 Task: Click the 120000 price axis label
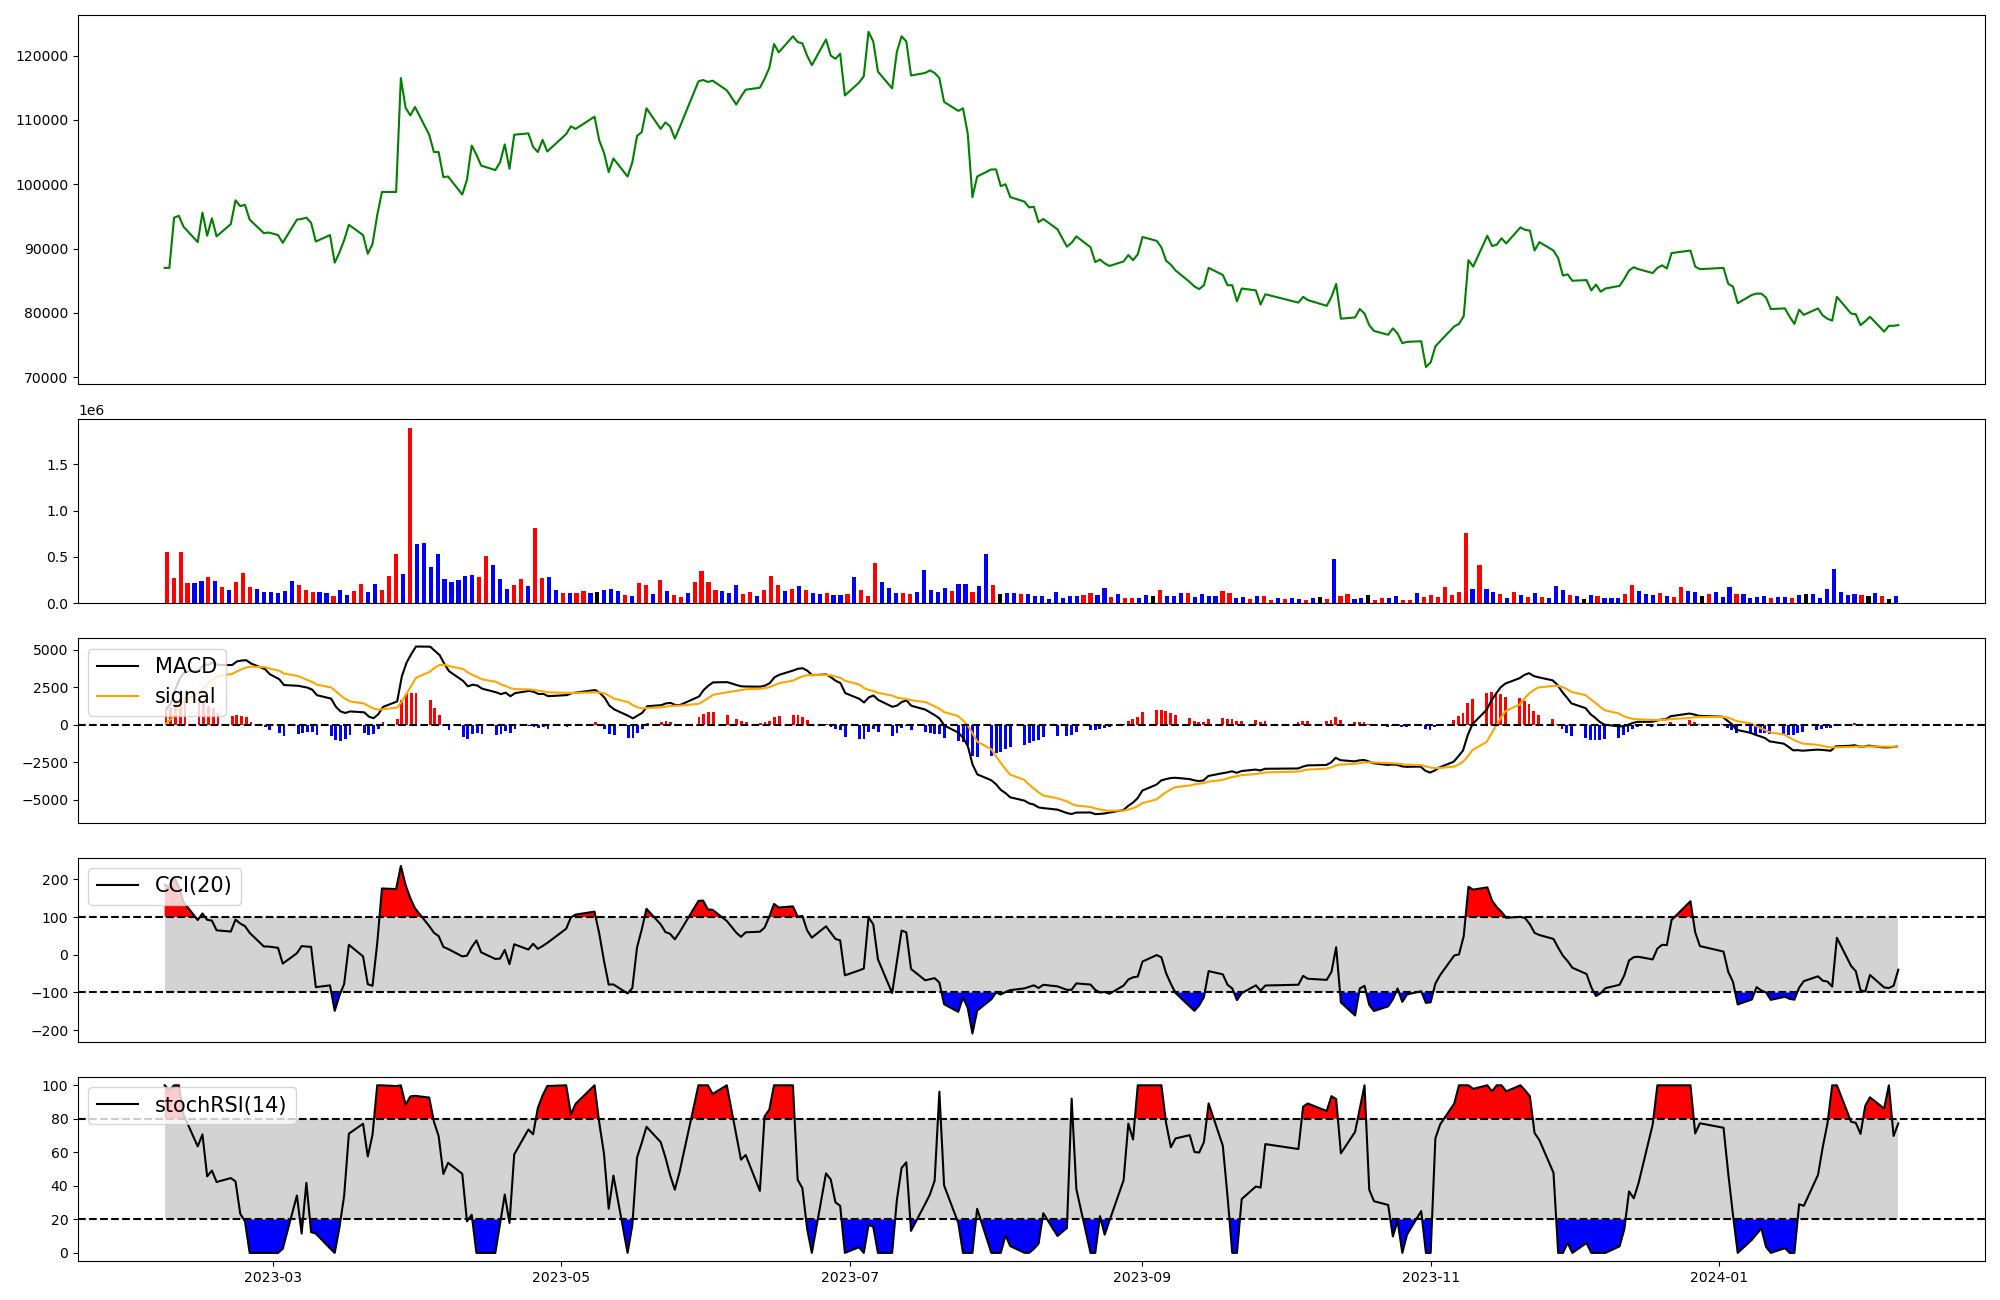tap(42, 56)
